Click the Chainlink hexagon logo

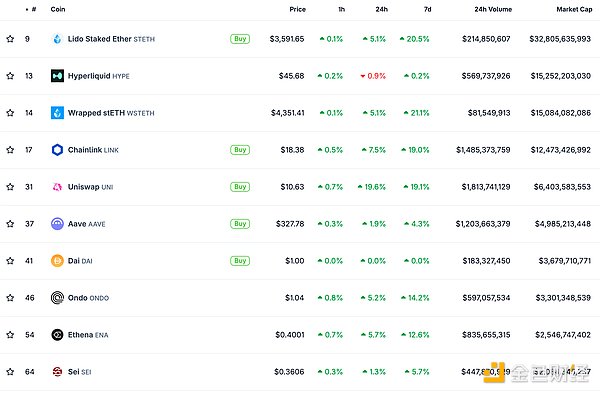[57, 150]
